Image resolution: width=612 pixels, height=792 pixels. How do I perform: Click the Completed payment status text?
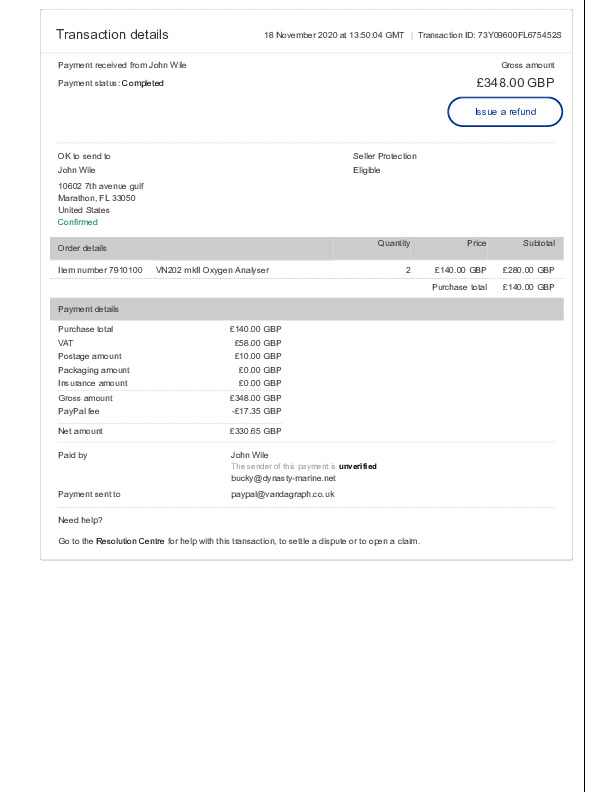click(142, 83)
